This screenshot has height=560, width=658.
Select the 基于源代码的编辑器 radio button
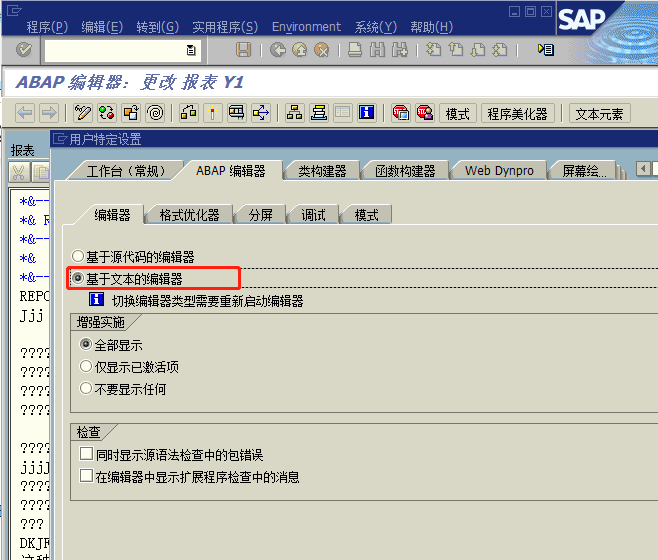tap(78, 256)
